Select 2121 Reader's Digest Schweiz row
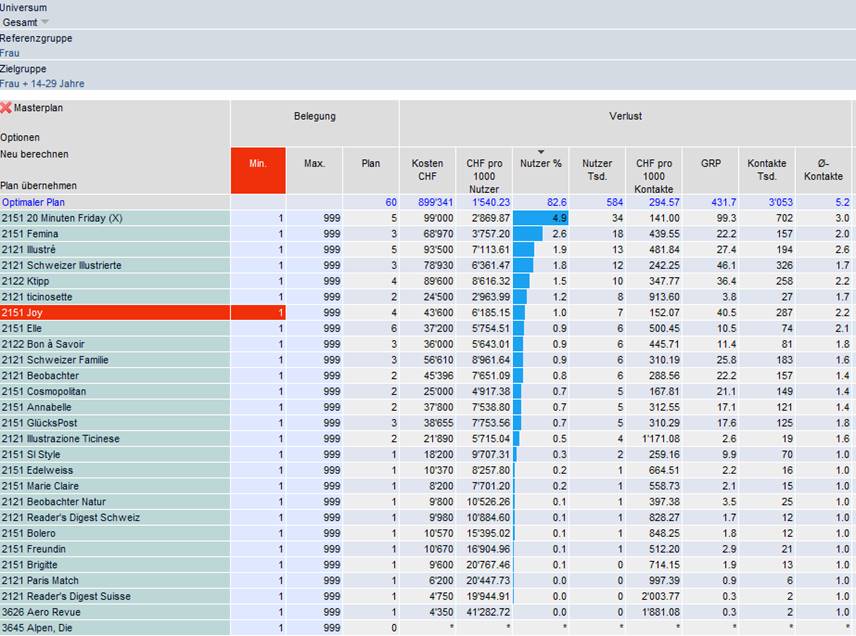Screen dimensions: 856x636 click(x=115, y=518)
